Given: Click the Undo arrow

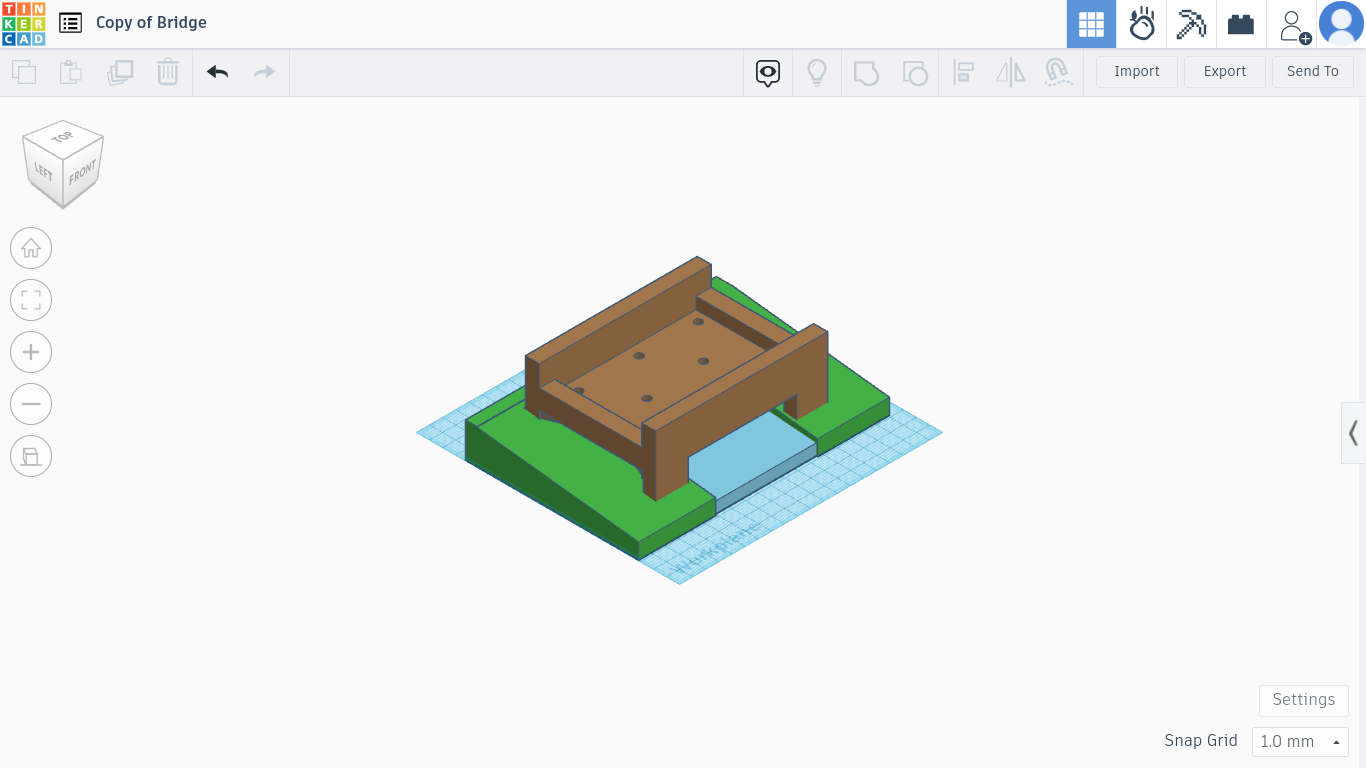Looking at the screenshot, I should tap(217, 72).
